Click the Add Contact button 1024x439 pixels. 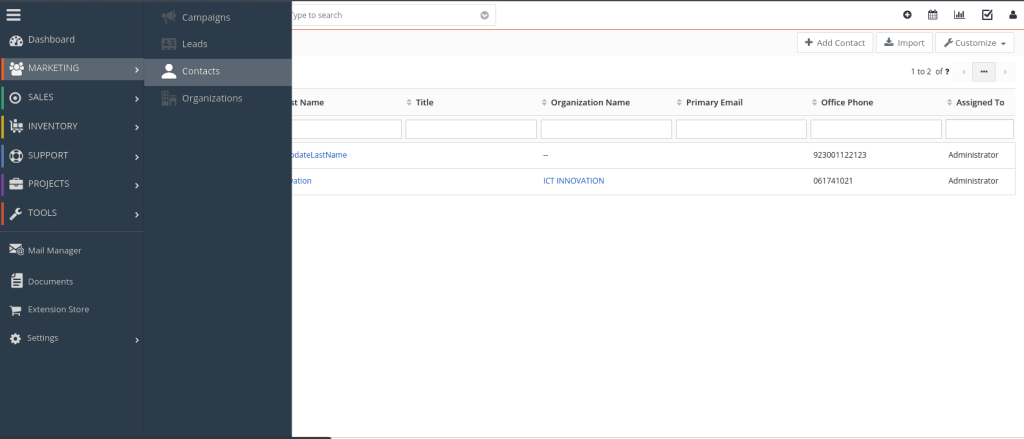tap(834, 43)
